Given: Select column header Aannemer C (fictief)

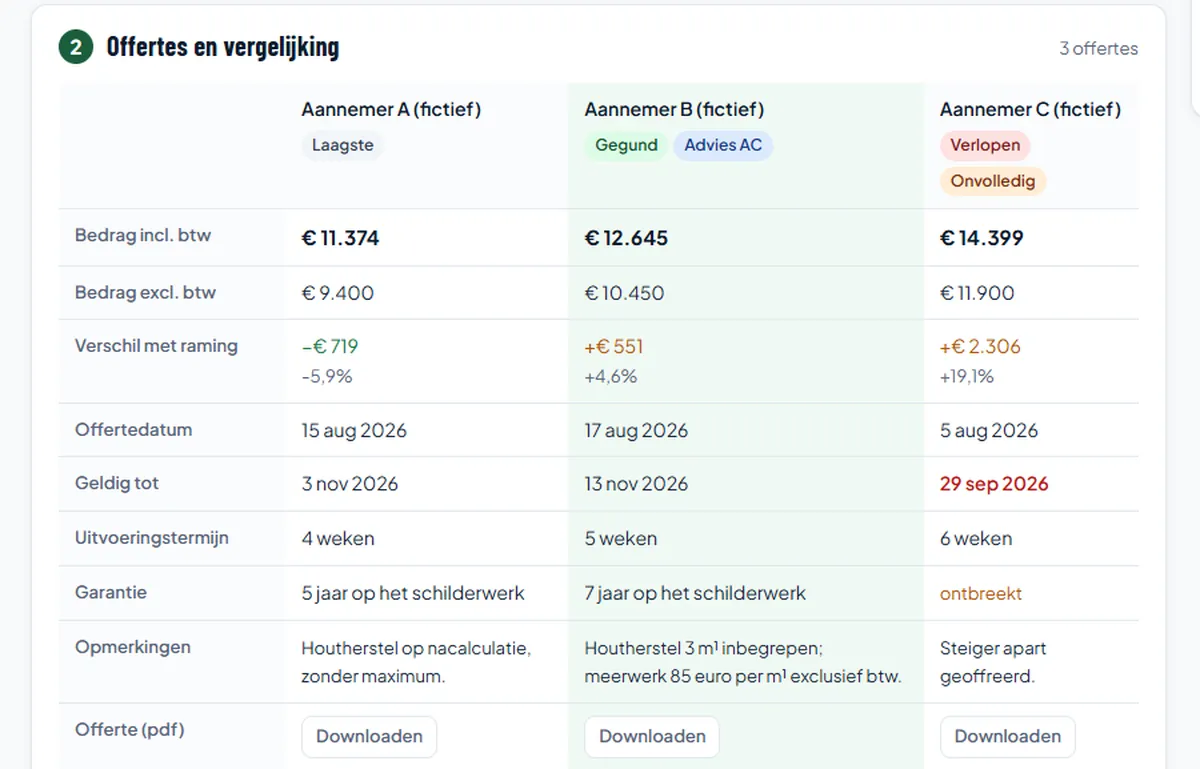Looking at the screenshot, I should (x=1030, y=109).
